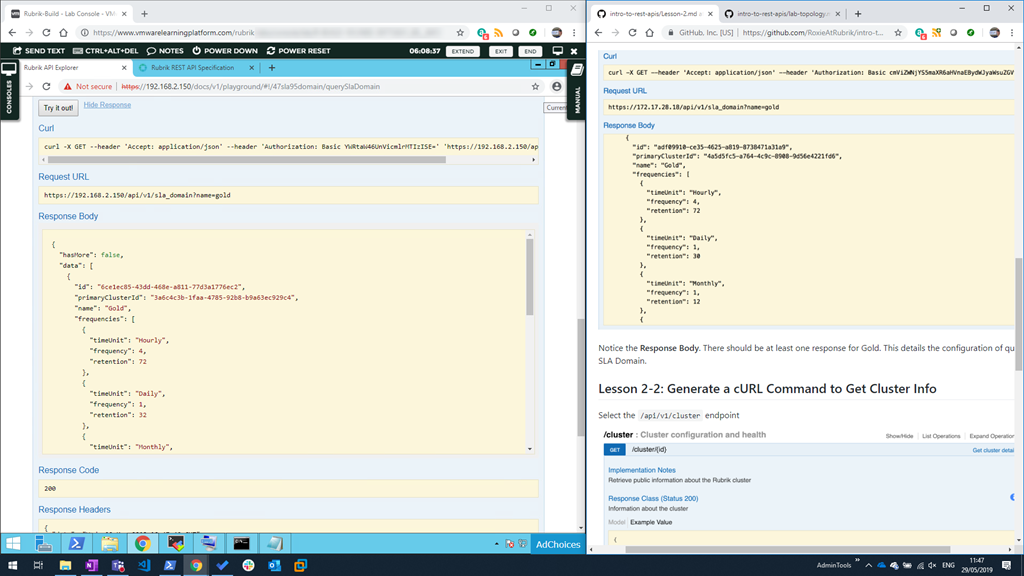Go back in the left Chrome window
Viewport: 1024px width, 576px height.
[12, 33]
